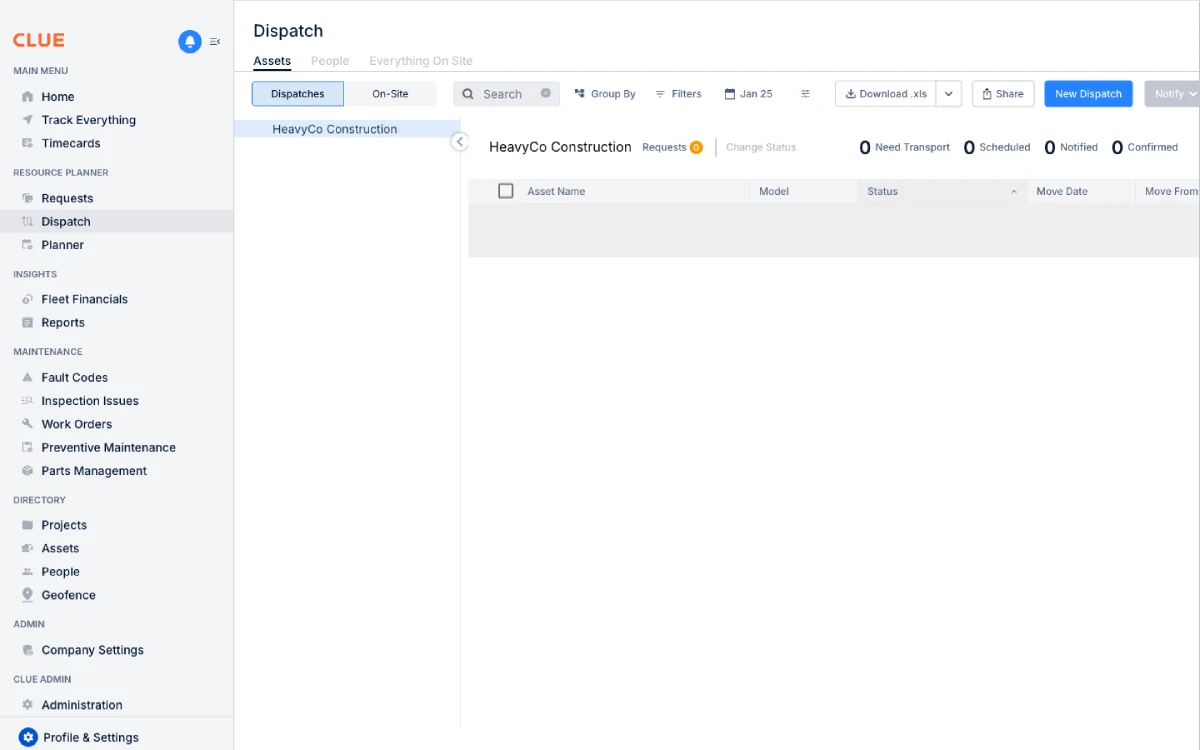Click the Administration gear icon

(28, 705)
